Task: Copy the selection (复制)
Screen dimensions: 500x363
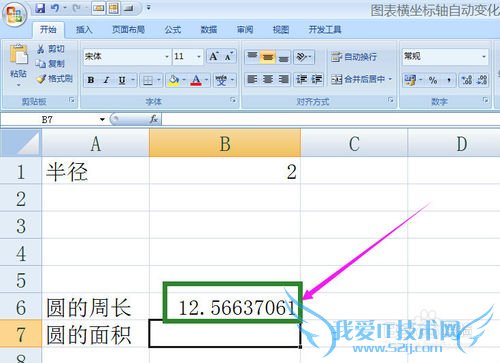Action: (x=51, y=63)
